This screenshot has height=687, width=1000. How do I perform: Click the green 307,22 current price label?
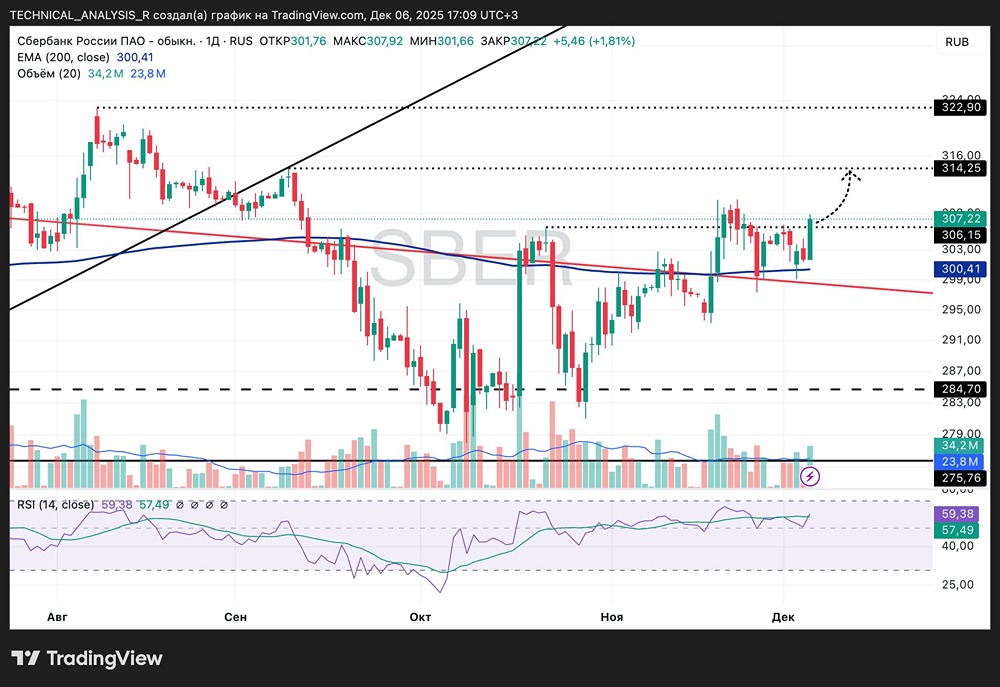pos(961,218)
